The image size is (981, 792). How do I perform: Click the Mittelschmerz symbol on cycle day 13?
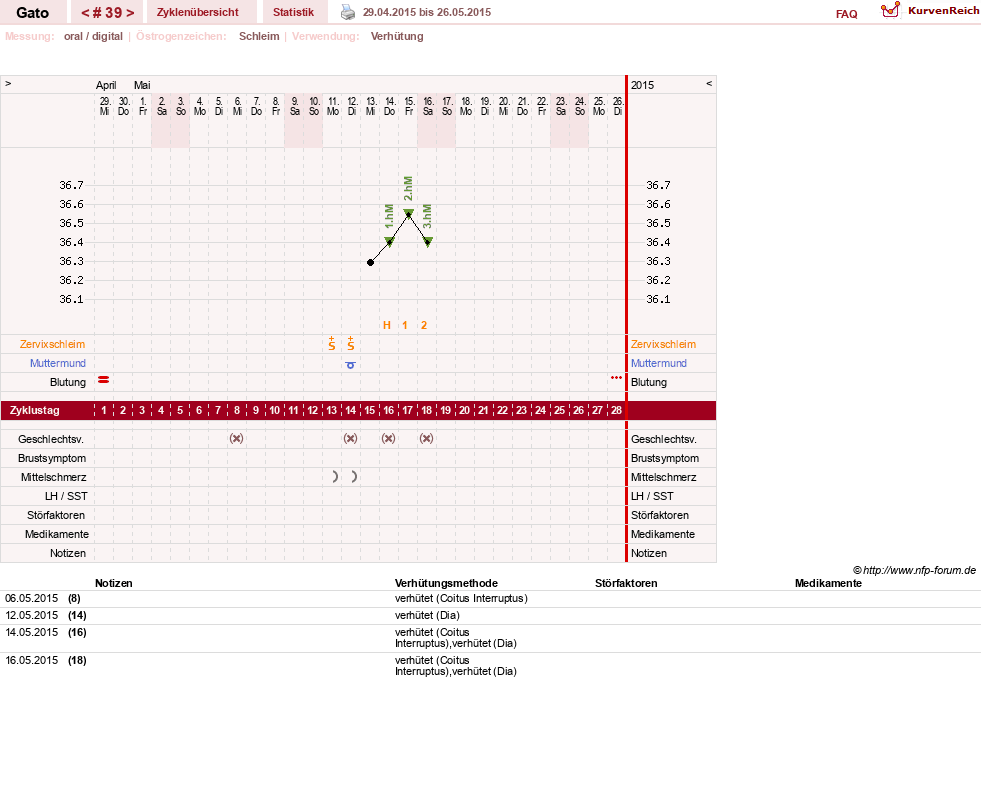pyautogui.click(x=335, y=477)
